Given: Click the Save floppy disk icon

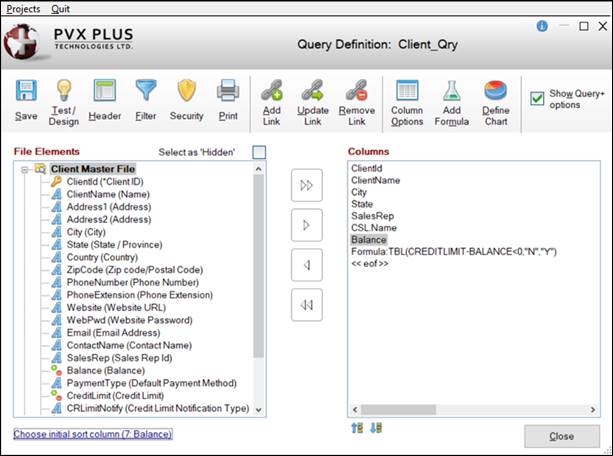Looking at the screenshot, I should [x=26, y=90].
